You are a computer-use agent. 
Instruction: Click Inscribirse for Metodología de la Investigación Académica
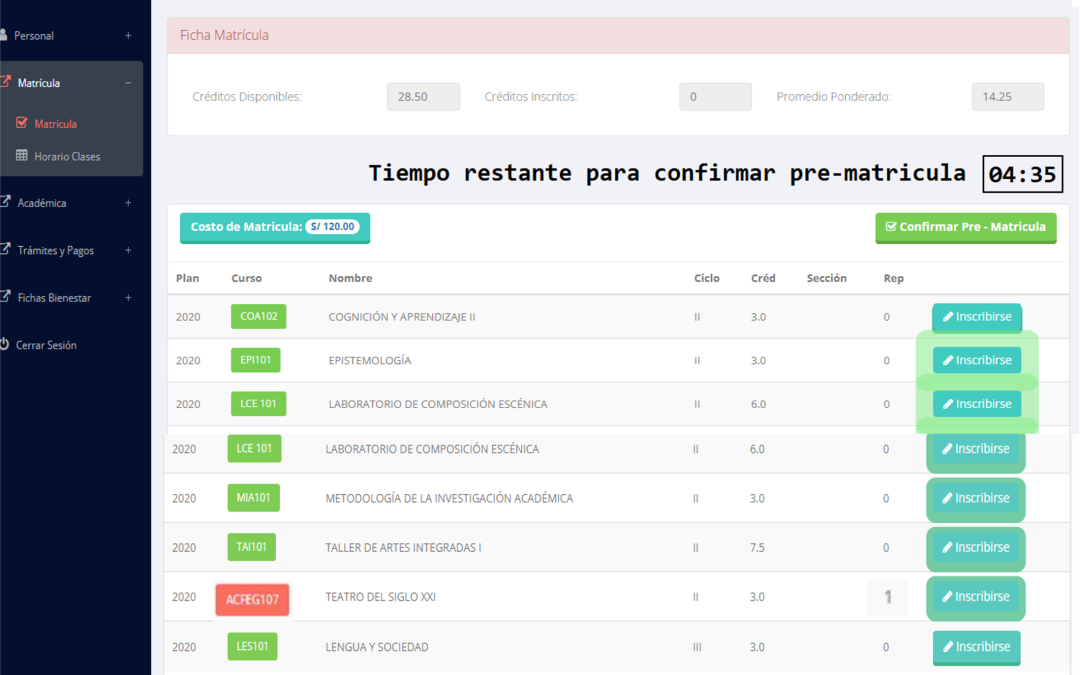[976, 498]
